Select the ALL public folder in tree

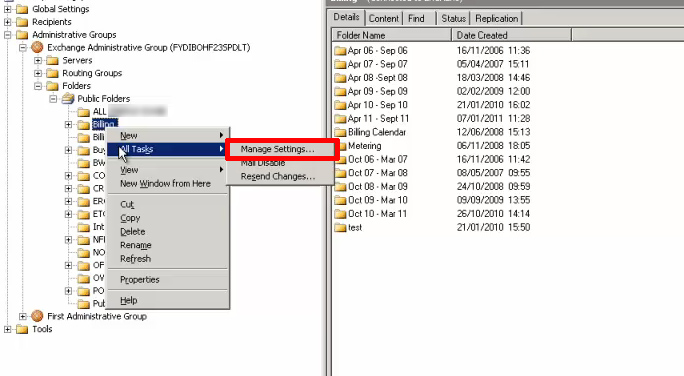pyautogui.click(x=99, y=112)
